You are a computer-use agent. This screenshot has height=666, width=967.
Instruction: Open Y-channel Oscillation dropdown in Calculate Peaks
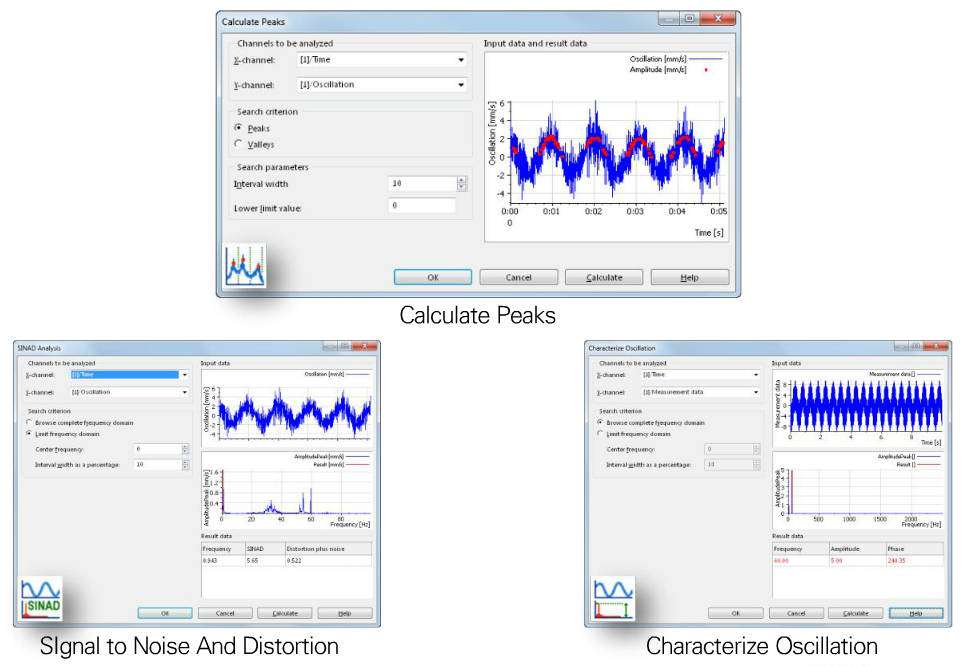[461, 85]
